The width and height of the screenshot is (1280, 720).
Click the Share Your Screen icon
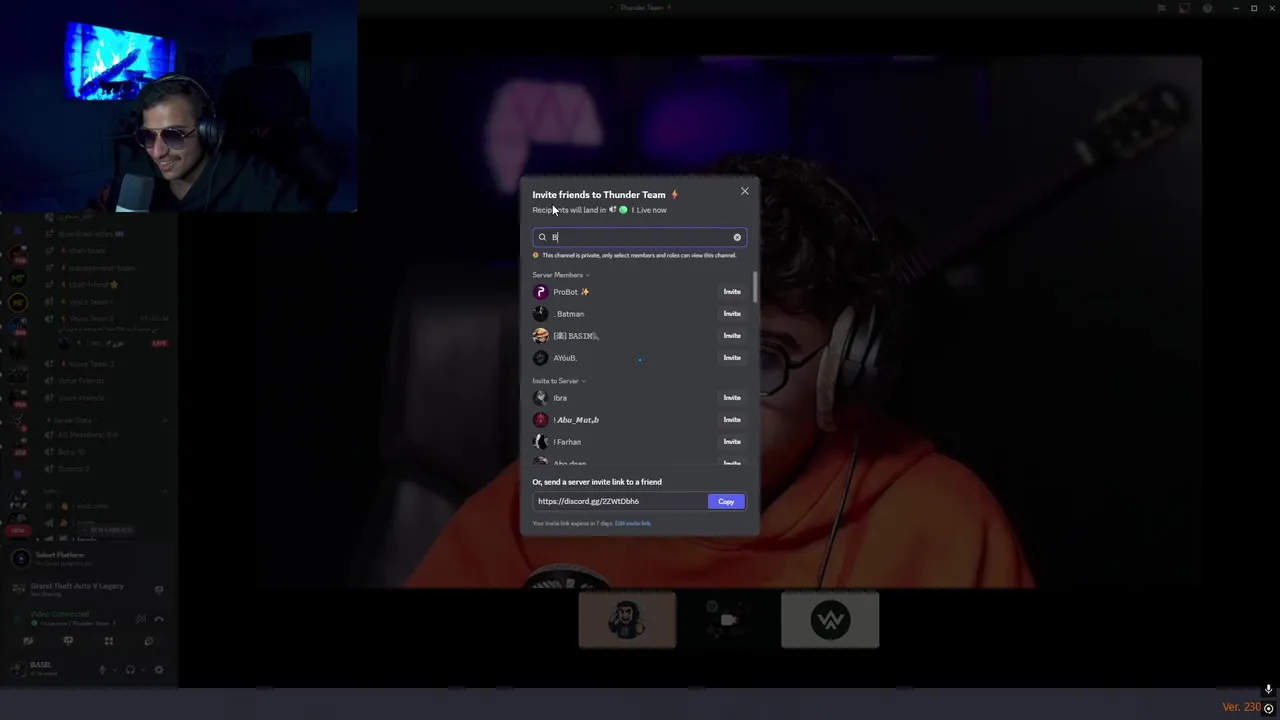[x=68, y=641]
